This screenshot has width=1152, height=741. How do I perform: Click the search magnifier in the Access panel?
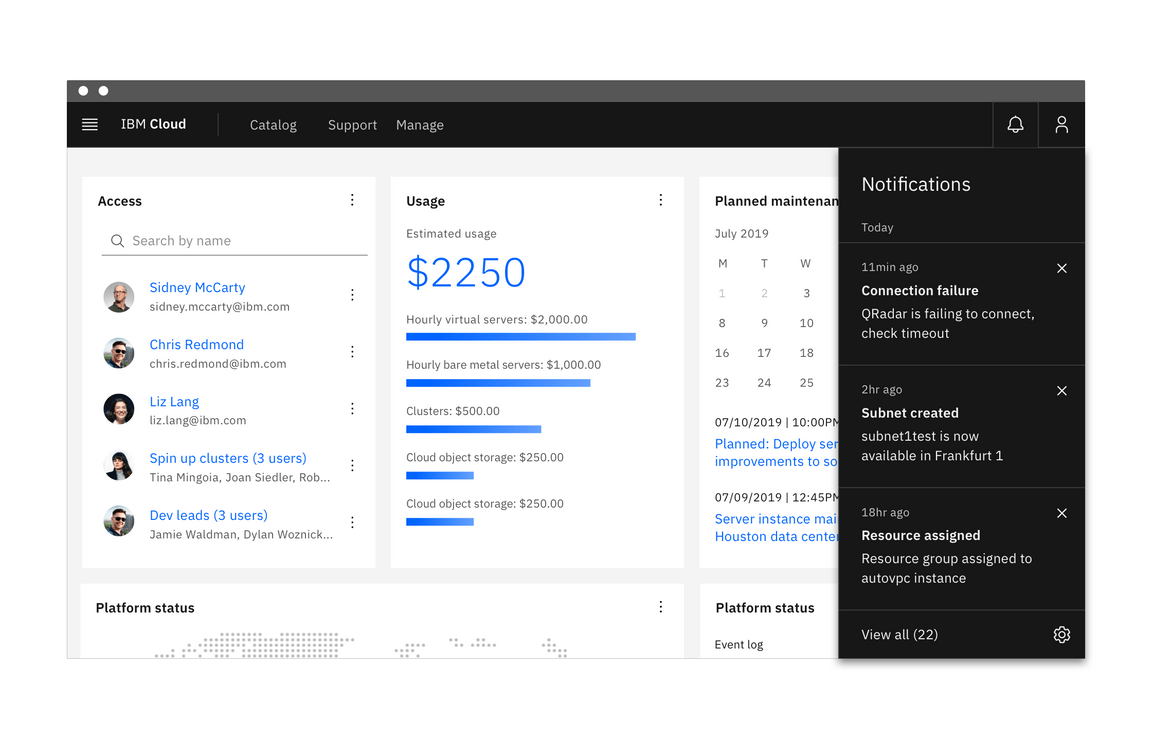tap(117, 240)
